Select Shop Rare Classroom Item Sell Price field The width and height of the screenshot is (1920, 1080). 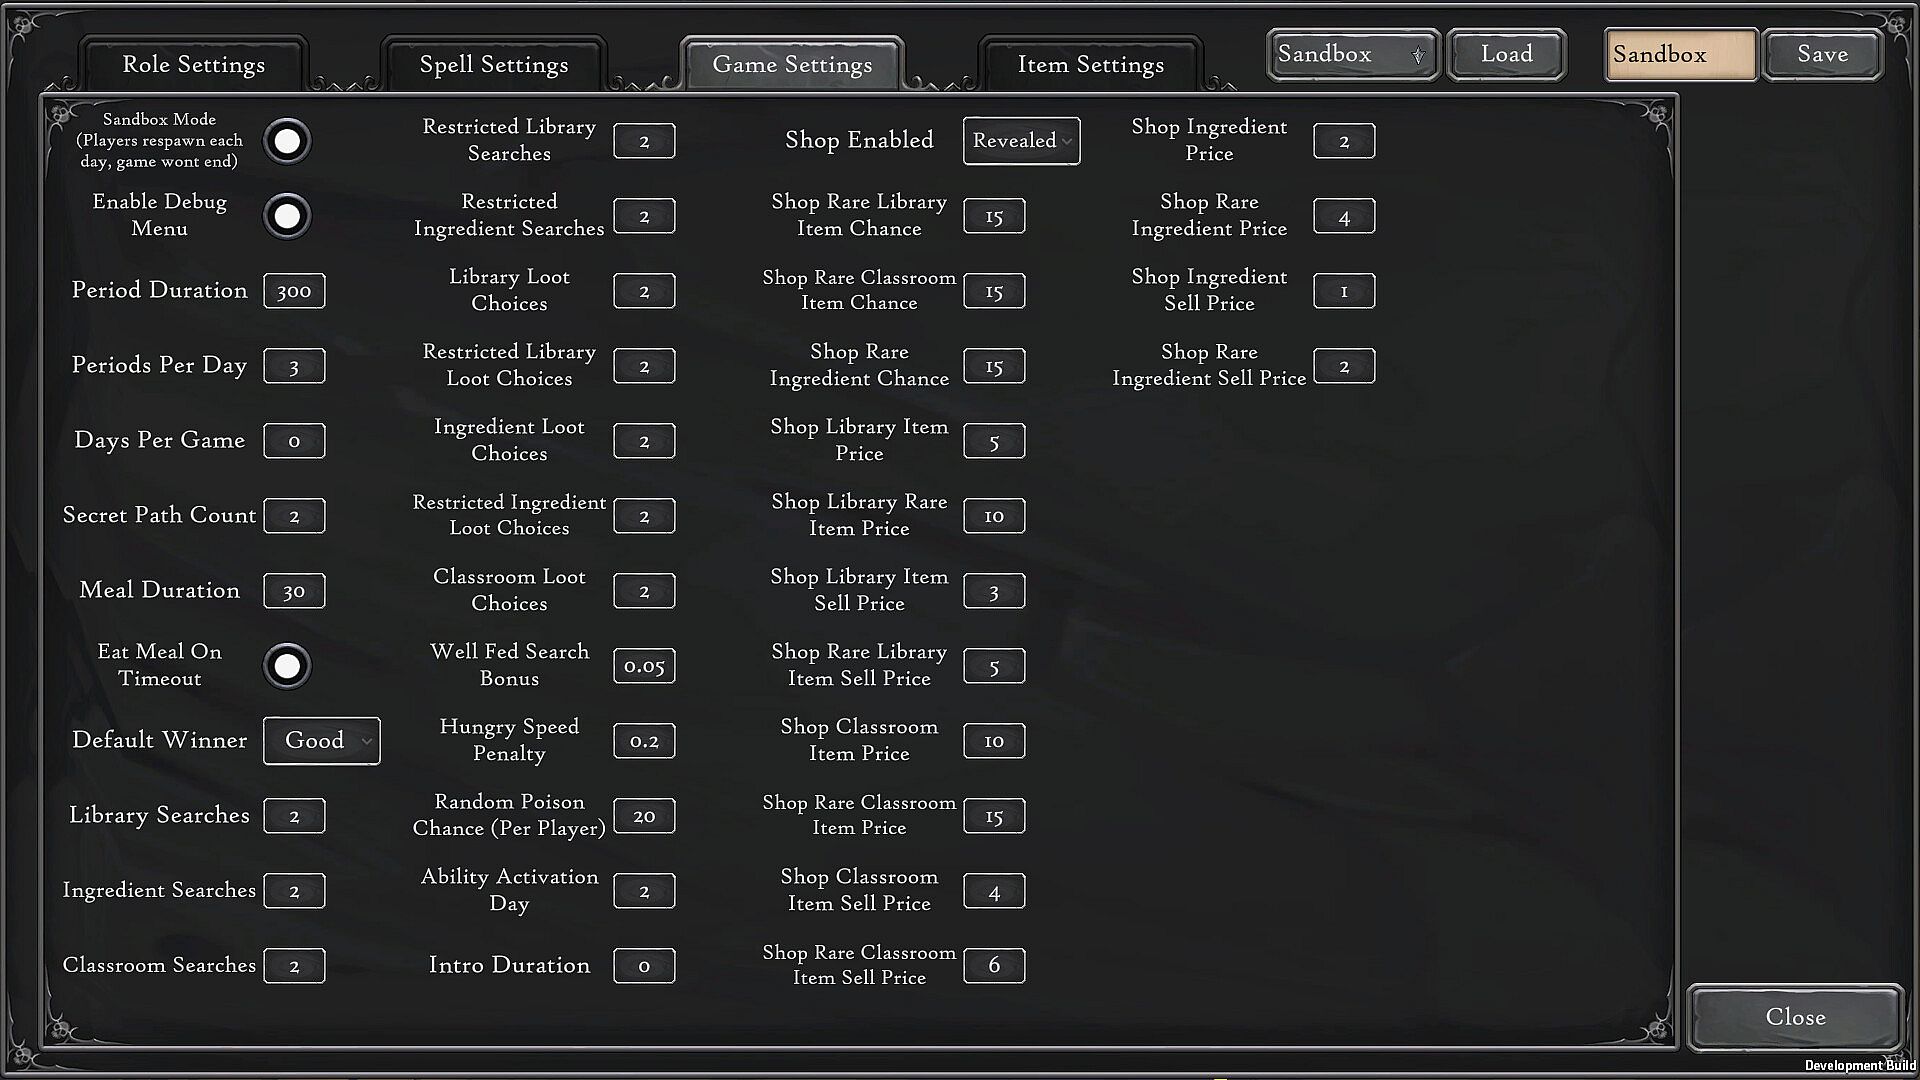click(994, 966)
